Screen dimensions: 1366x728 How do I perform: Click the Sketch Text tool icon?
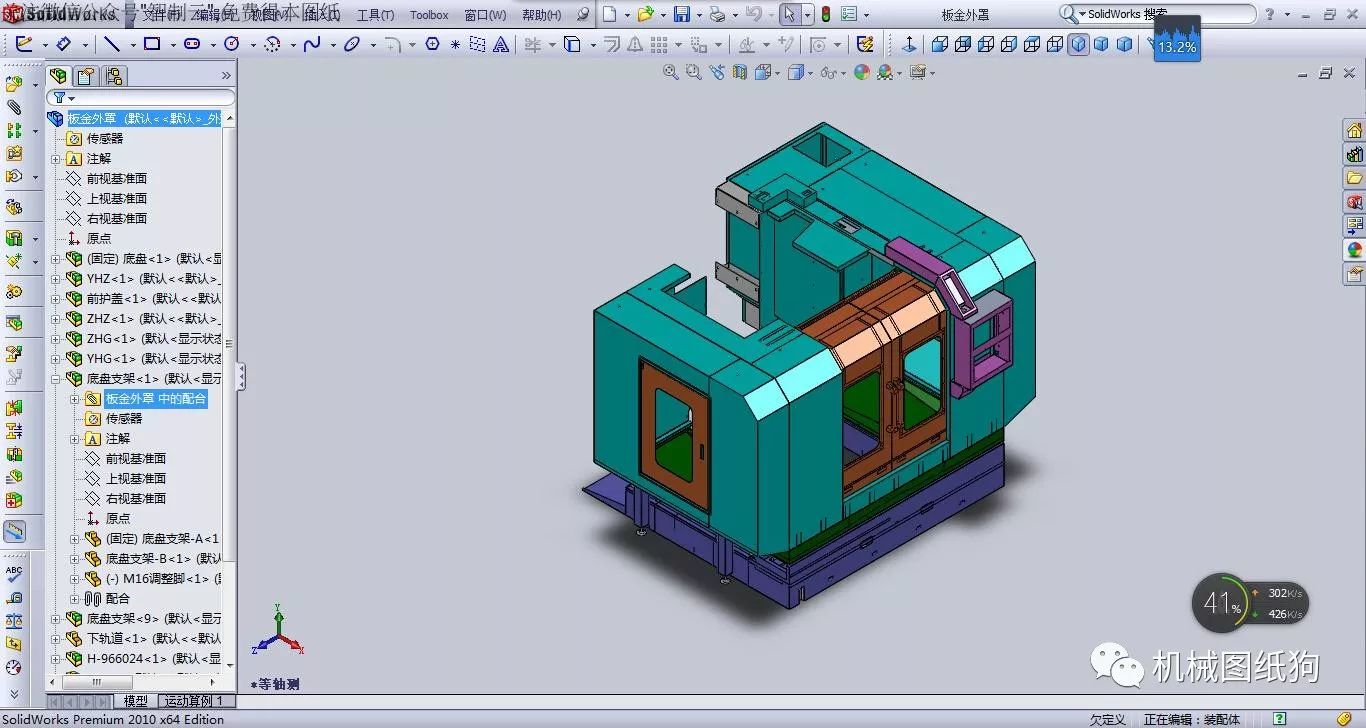(x=501, y=45)
